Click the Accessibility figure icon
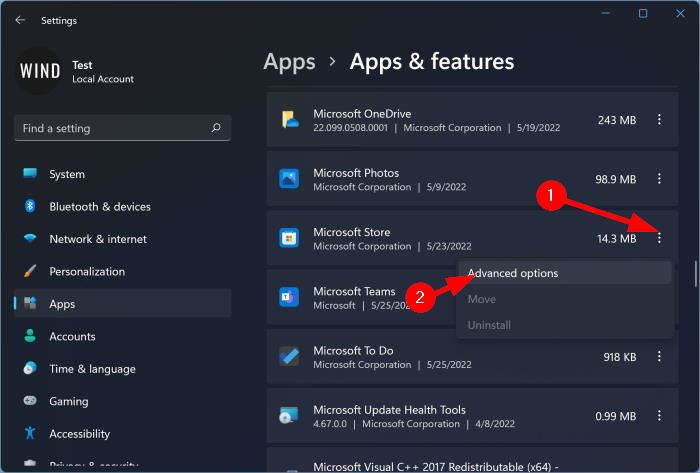This screenshot has width=700, height=473. point(30,433)
